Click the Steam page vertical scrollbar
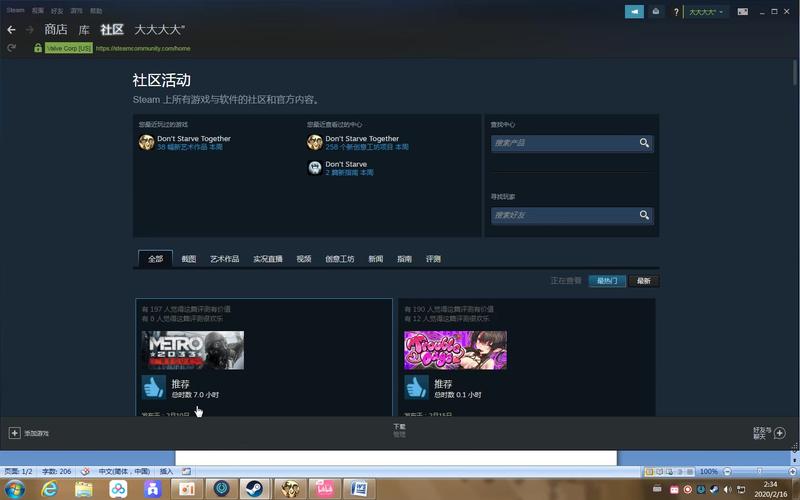Viewport: 800px width, 500px height. 795,72
